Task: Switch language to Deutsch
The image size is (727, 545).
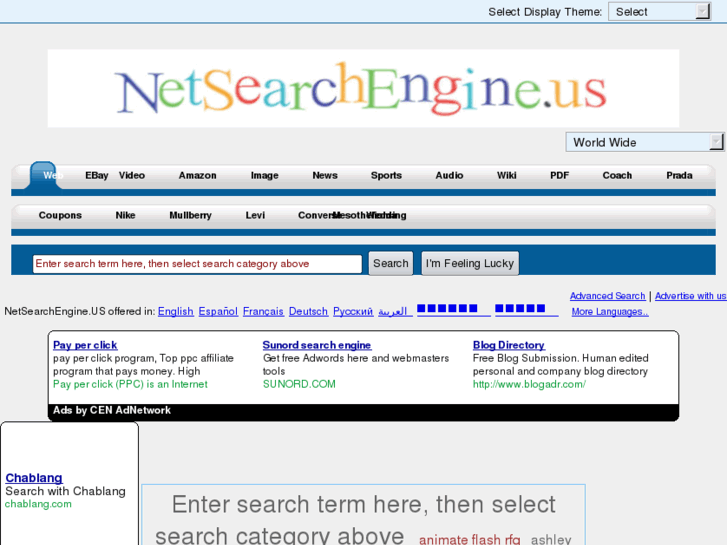Action: point(308,311)
